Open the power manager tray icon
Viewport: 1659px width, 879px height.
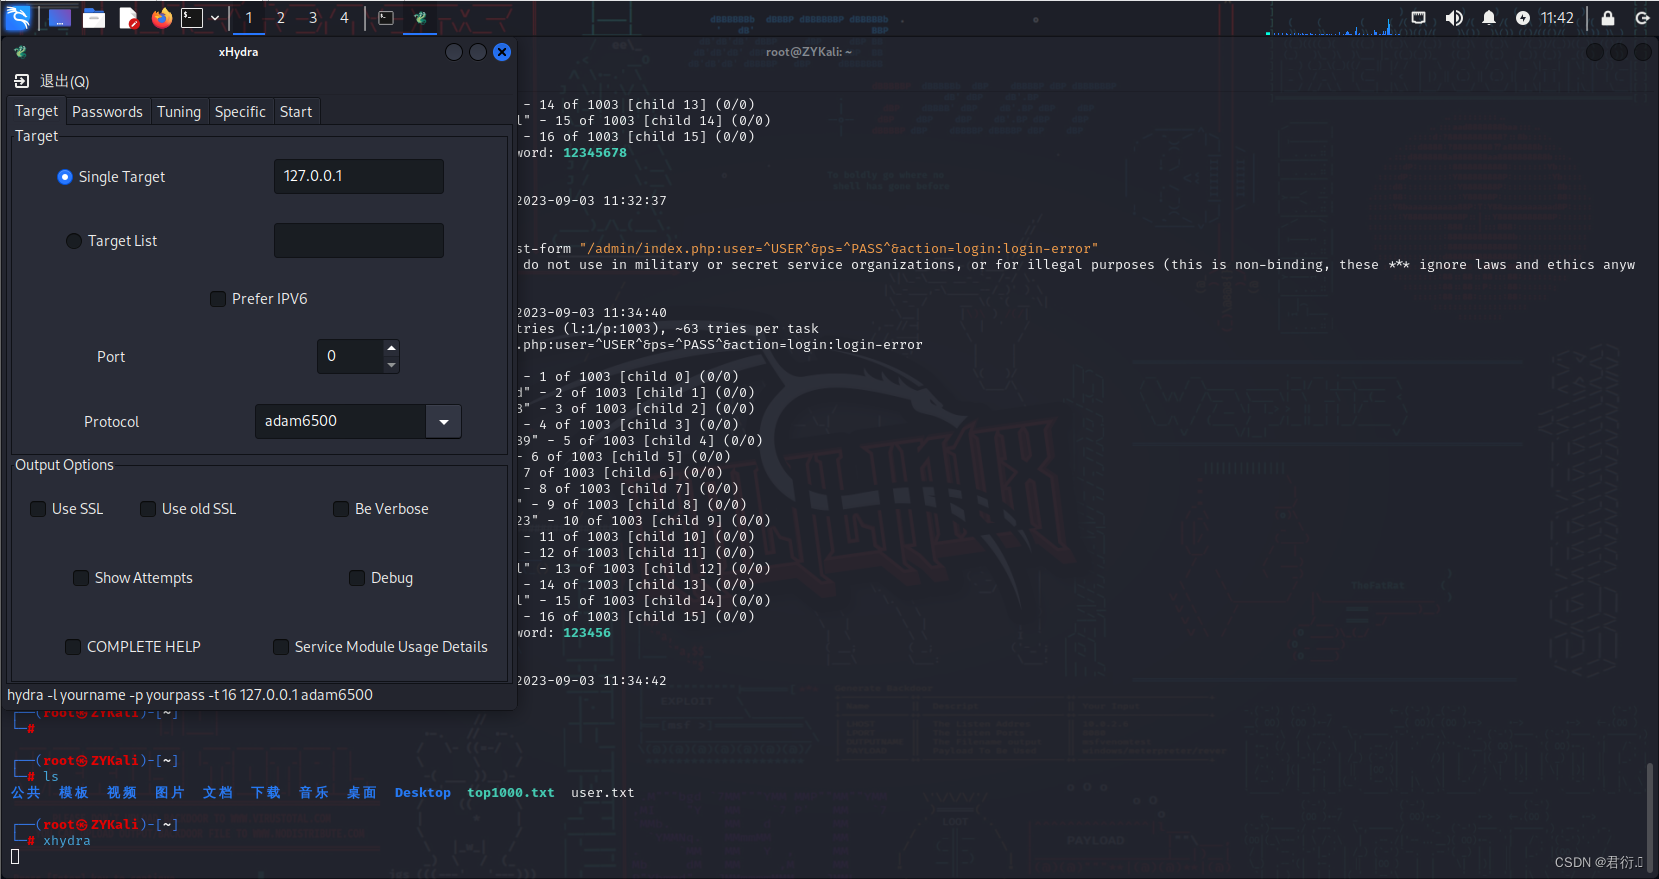[x=1523, y=18]
